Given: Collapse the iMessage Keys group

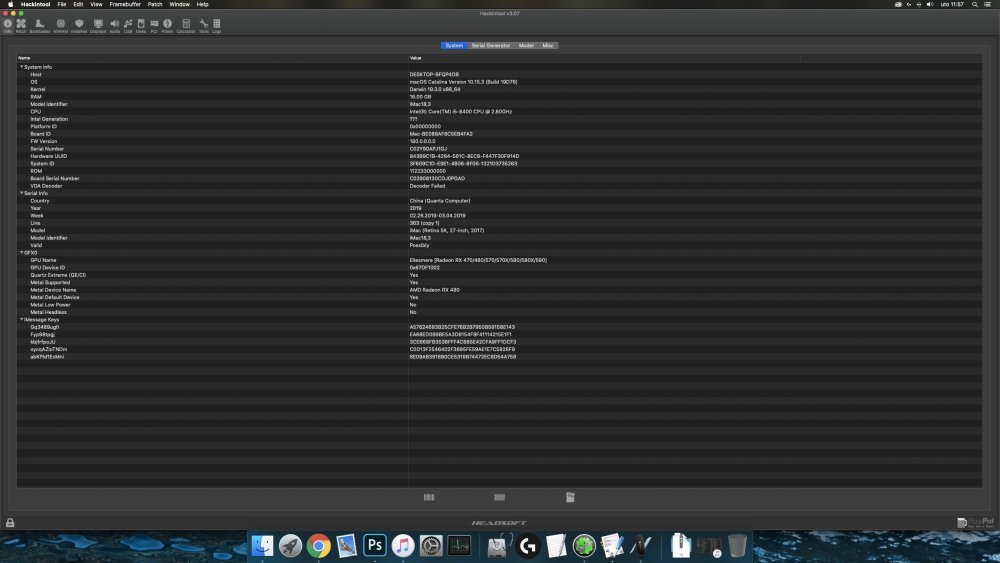Looking at the screenshot, I should click(21, 319).
